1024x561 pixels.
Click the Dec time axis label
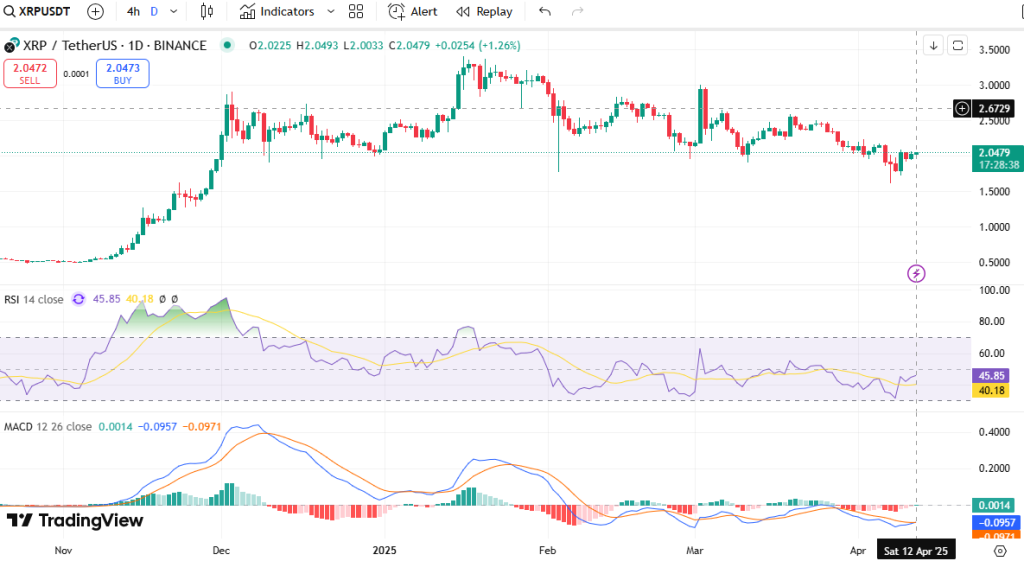[221, 550]
